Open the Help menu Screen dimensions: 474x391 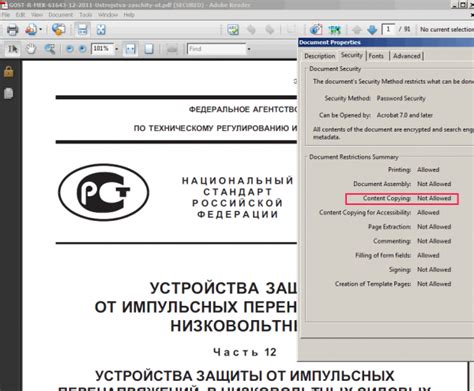tap(129, 15)
